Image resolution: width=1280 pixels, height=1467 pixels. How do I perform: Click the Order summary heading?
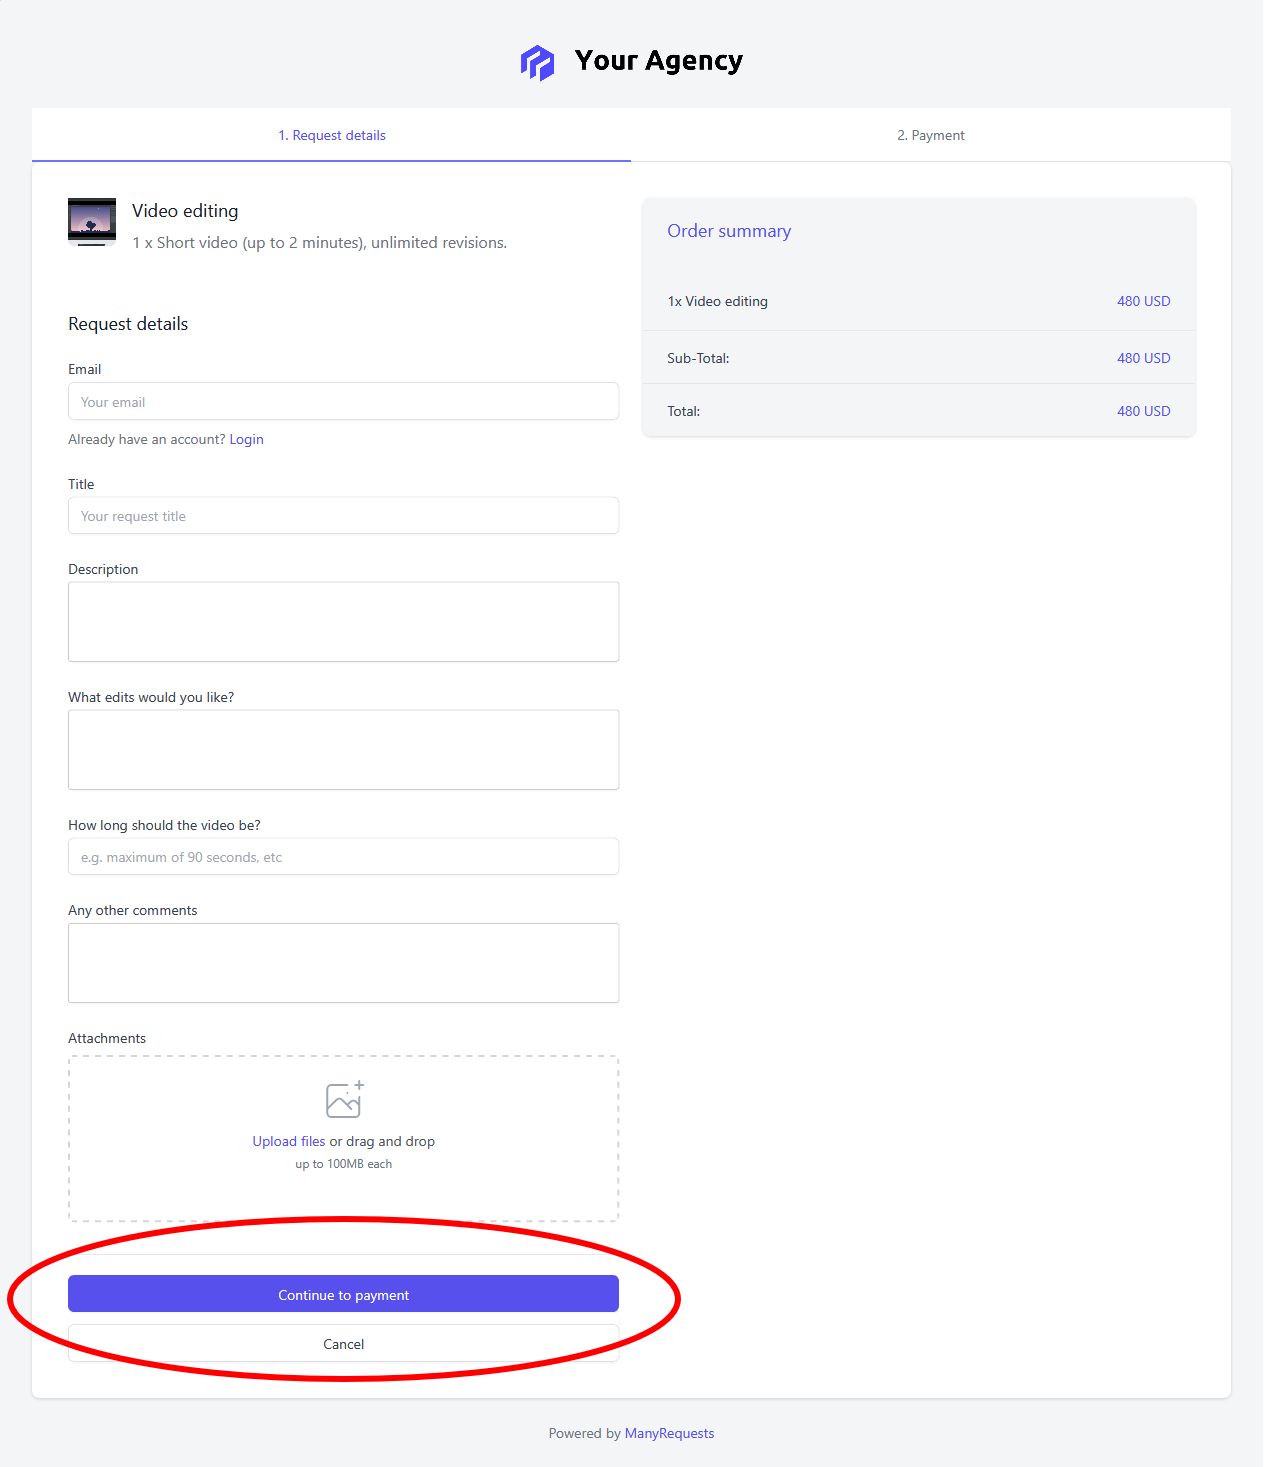[x=729, y=231]
